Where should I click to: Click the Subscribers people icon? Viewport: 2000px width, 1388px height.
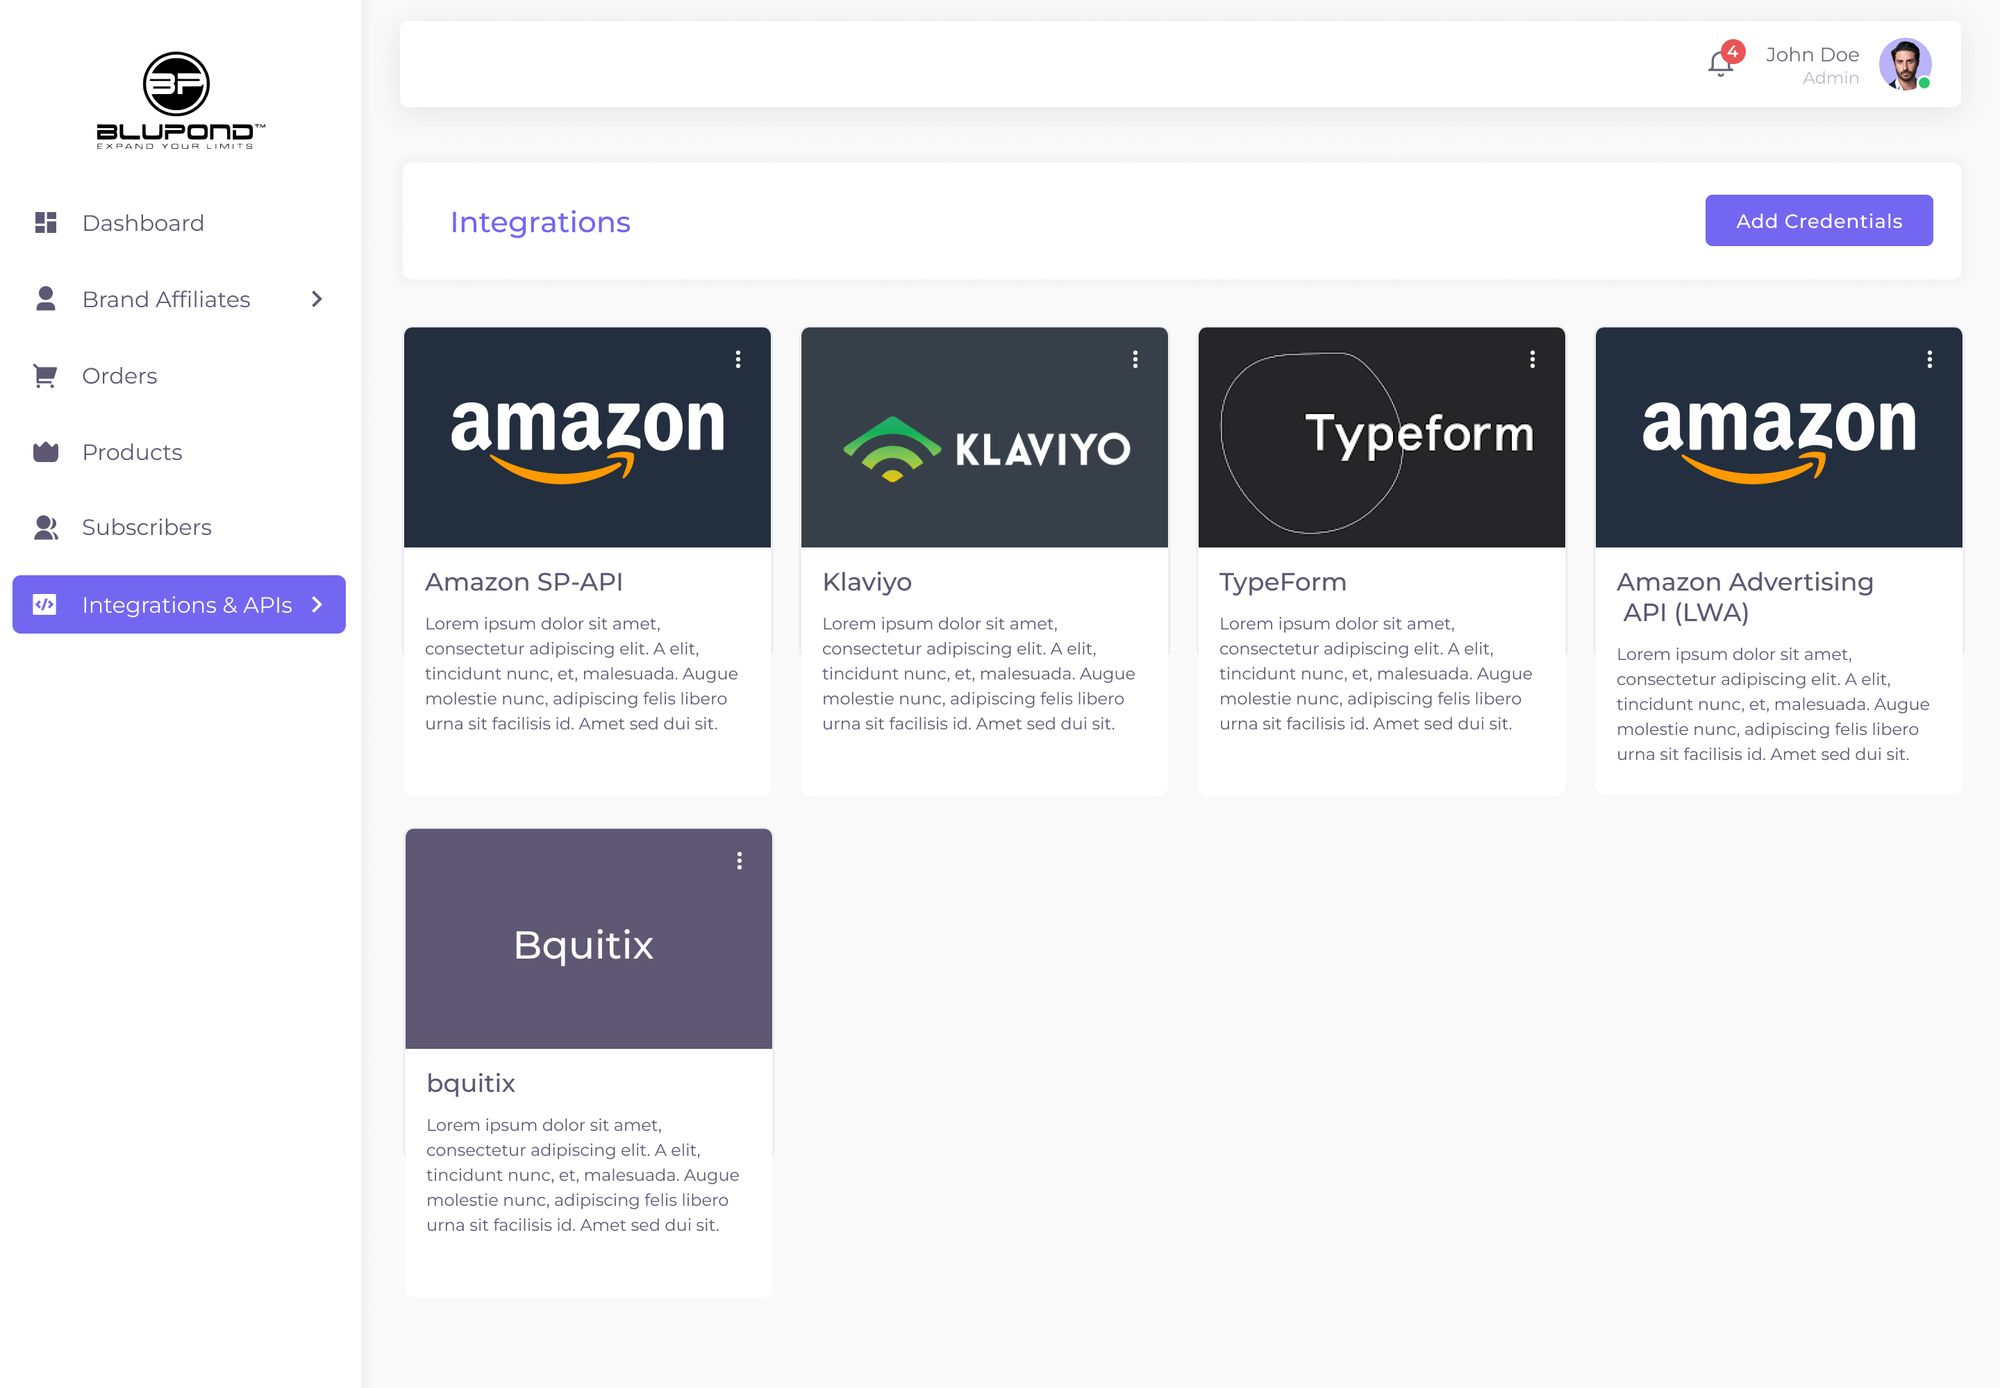[x=46, y=527]
